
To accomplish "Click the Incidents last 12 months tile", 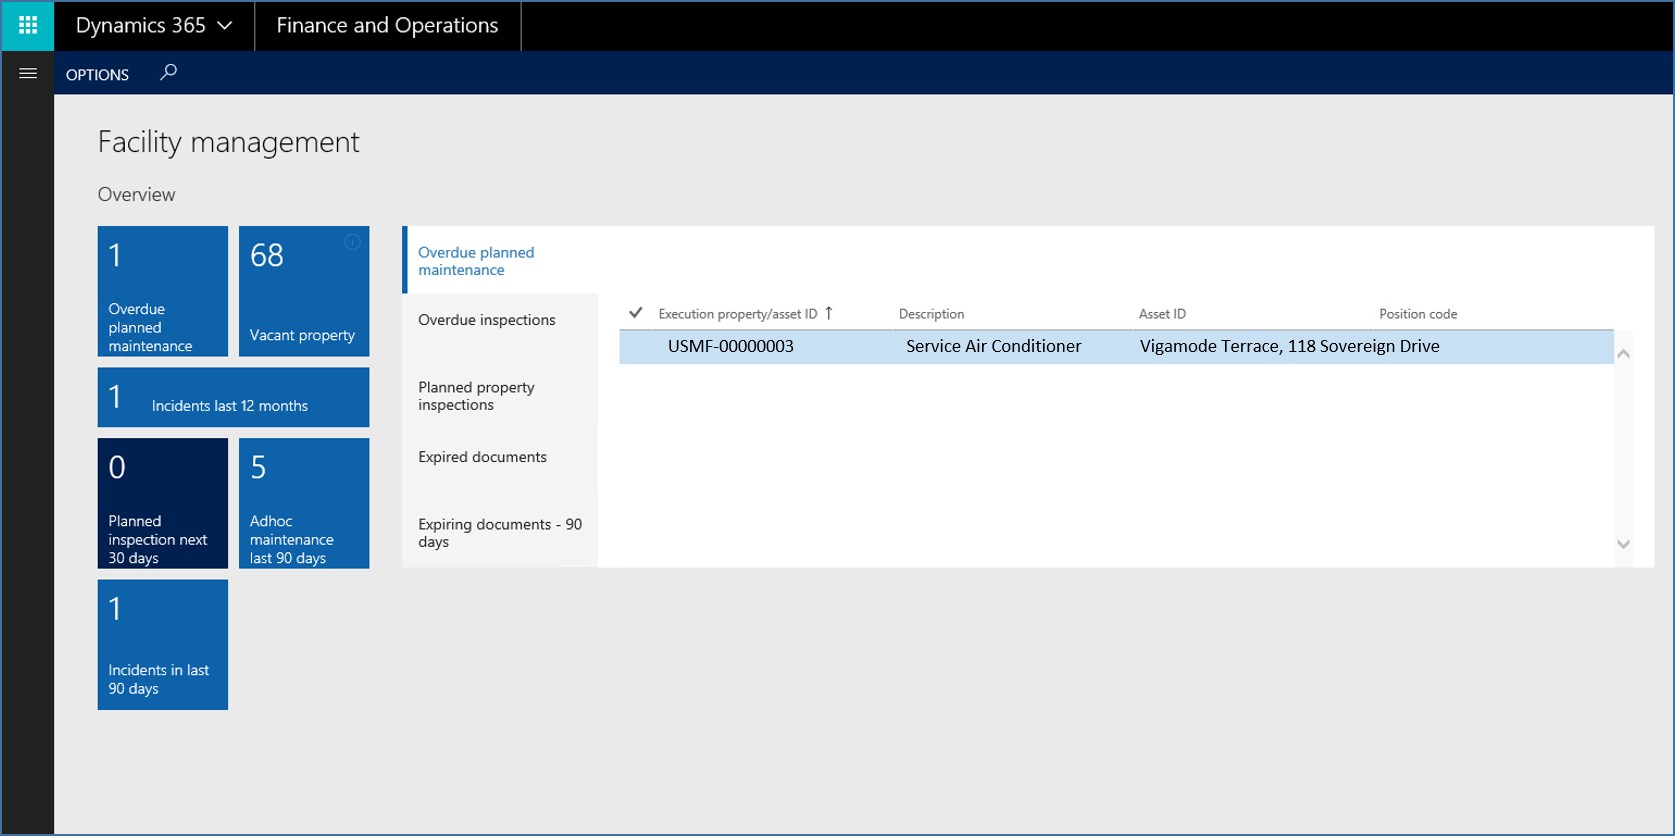I will pyautogui.click(x=233, y=397).
